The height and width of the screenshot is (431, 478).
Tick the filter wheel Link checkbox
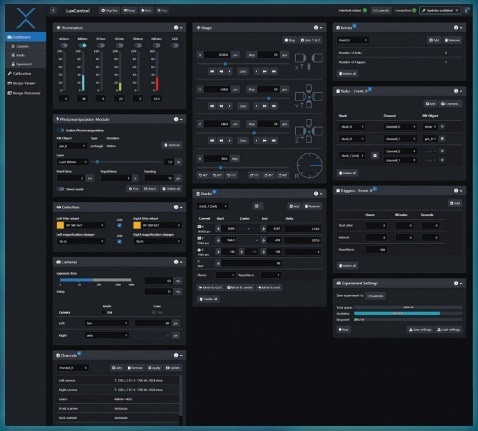click(119, 226)
